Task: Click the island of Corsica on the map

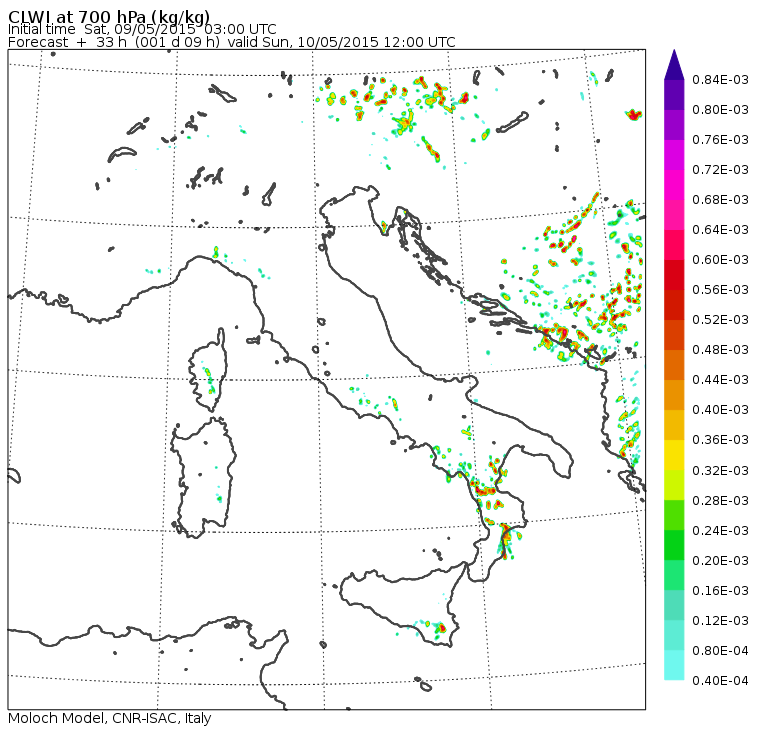Action: pyautogui.click(x=209, y=371)
